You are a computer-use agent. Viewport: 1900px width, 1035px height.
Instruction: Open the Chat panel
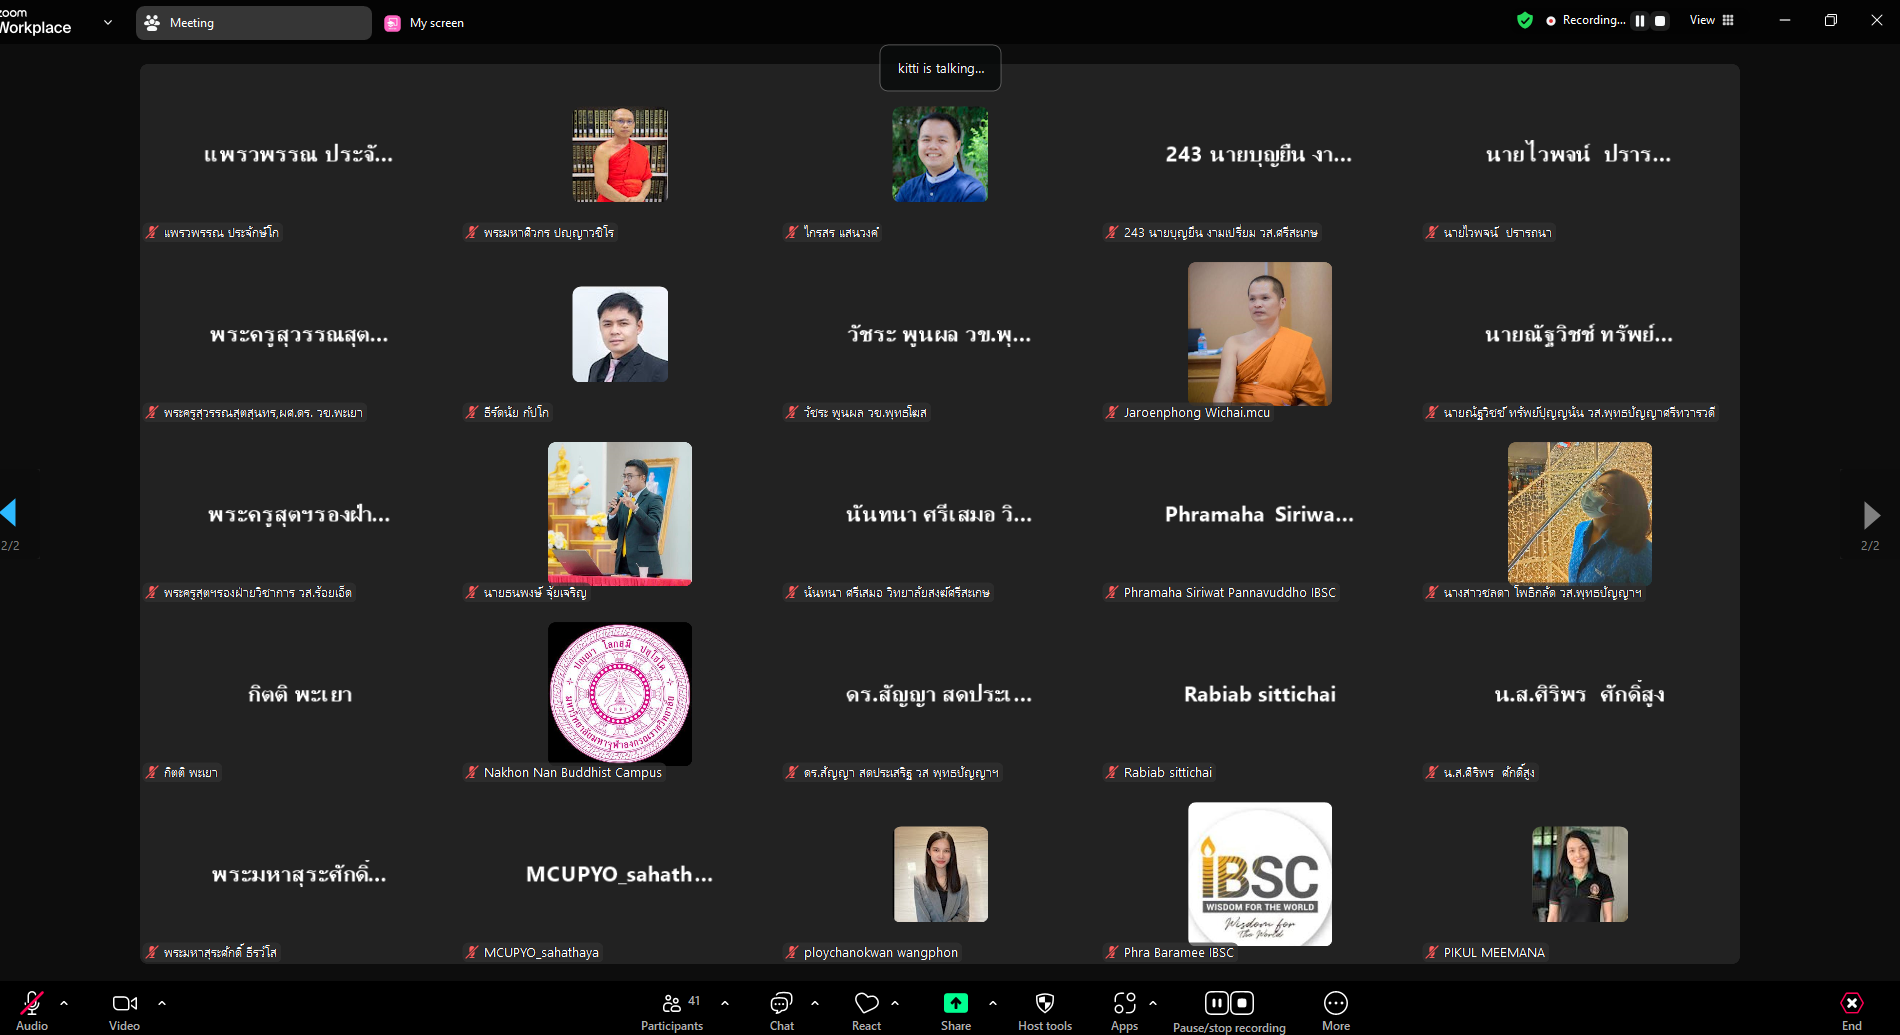tap(781, 1009)
